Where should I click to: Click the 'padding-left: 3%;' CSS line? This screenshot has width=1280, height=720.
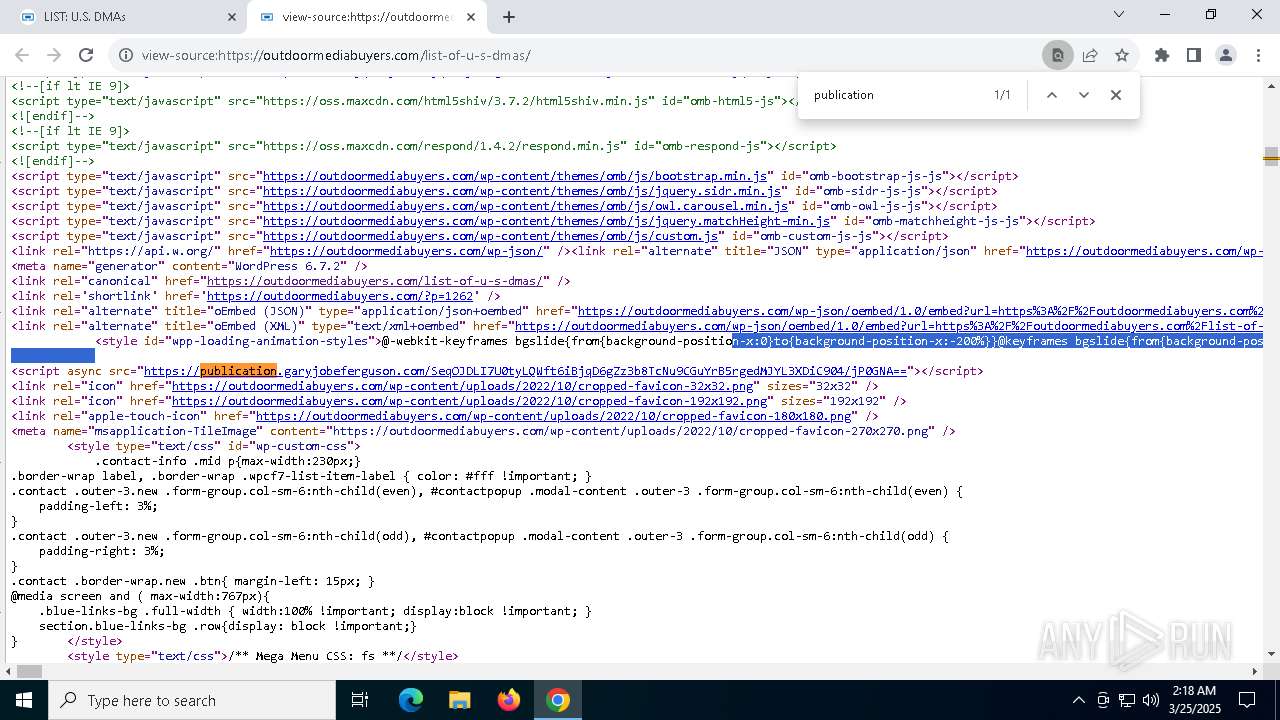click(x=98, y=506)
